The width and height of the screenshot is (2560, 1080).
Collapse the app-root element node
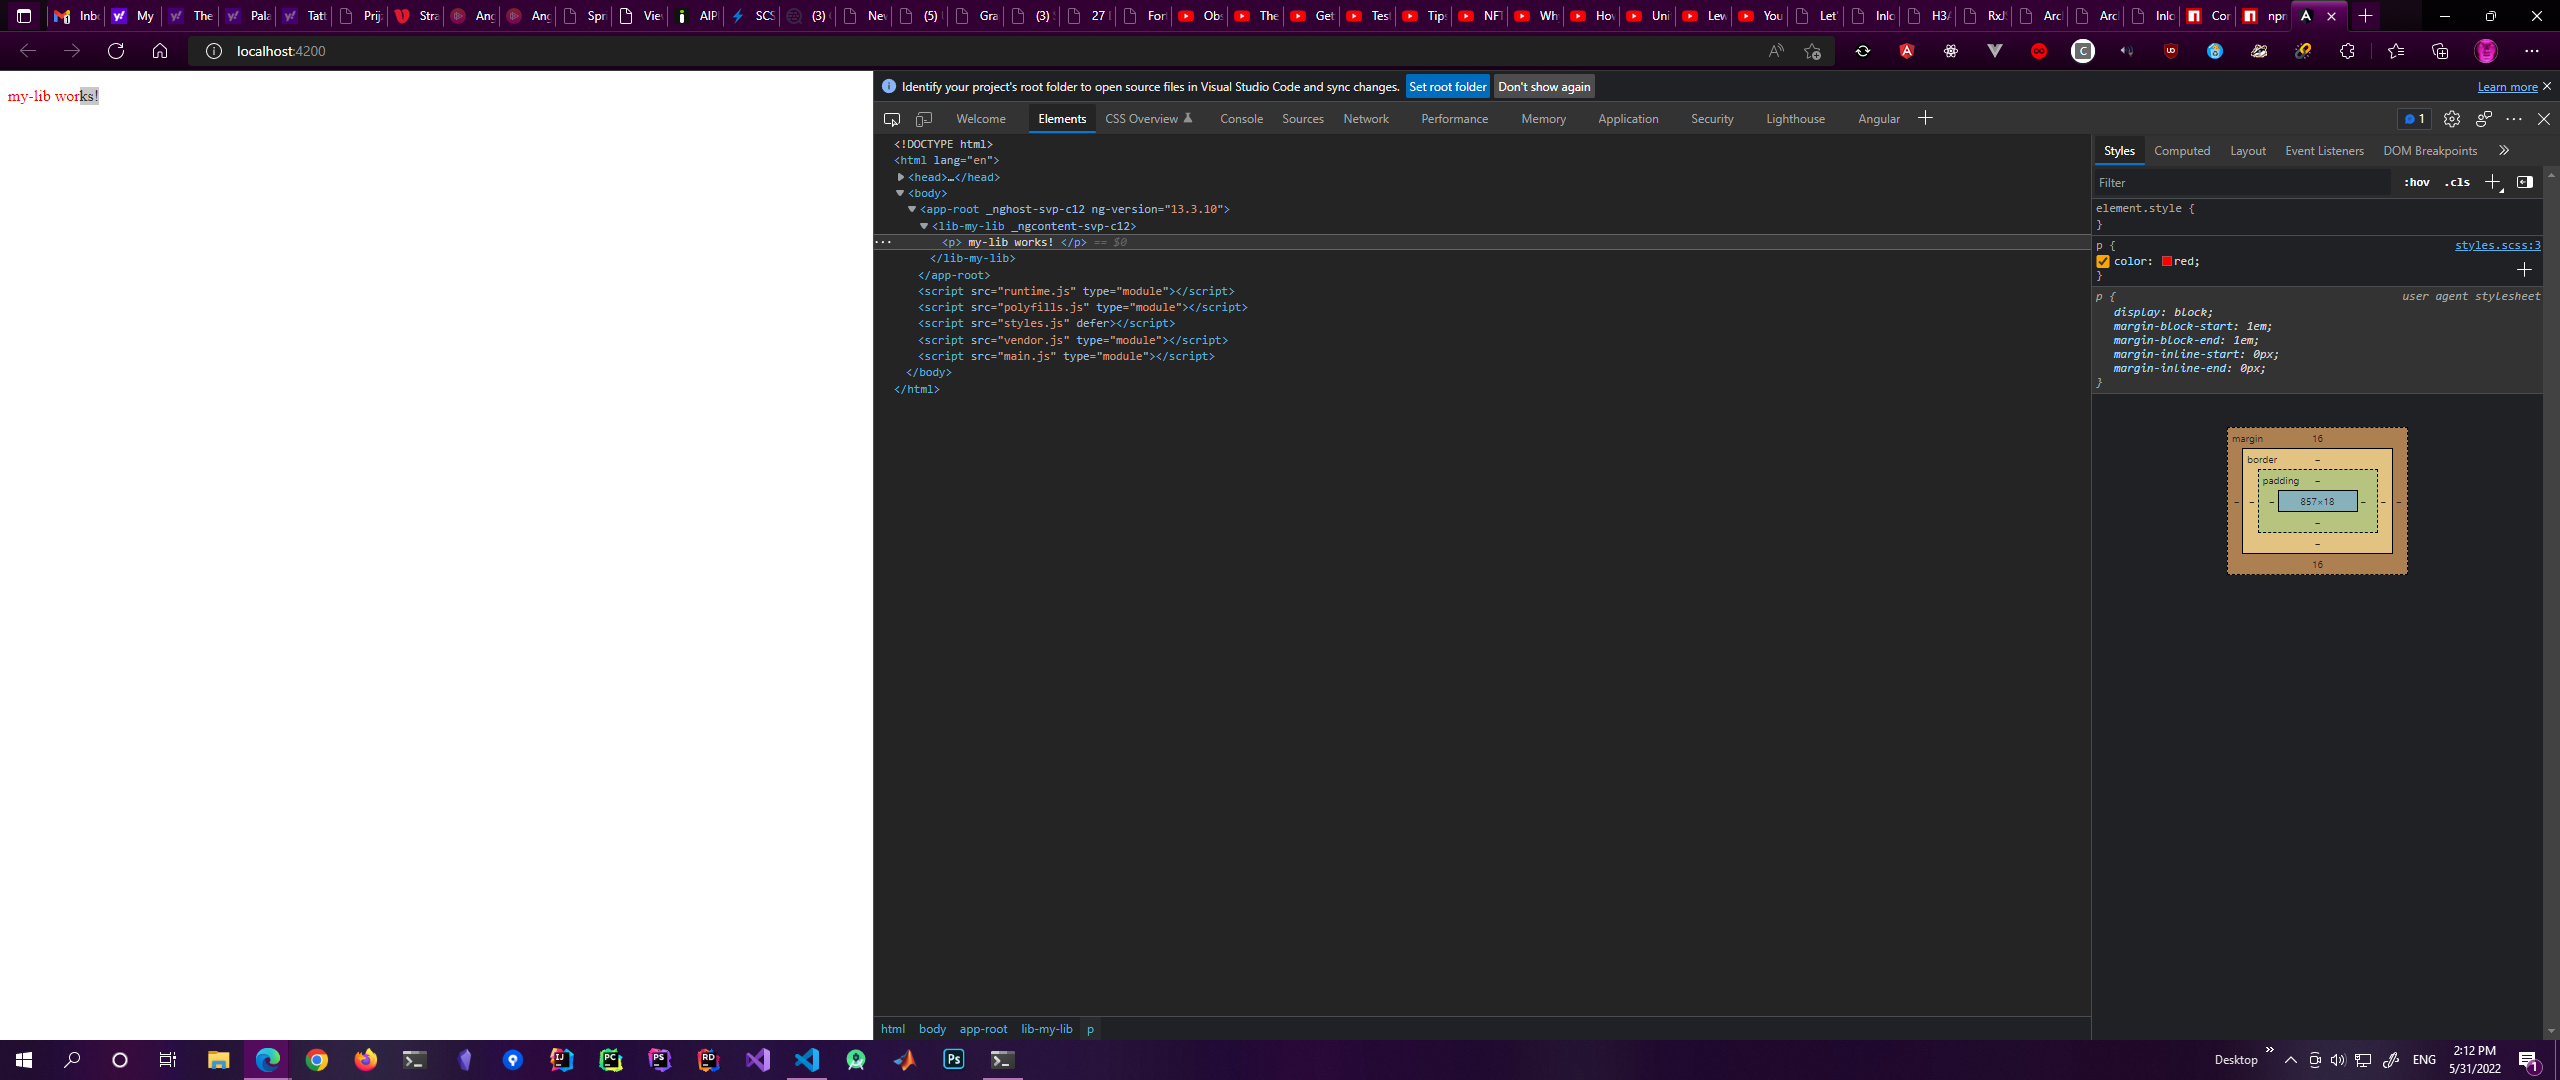[912, 209]
